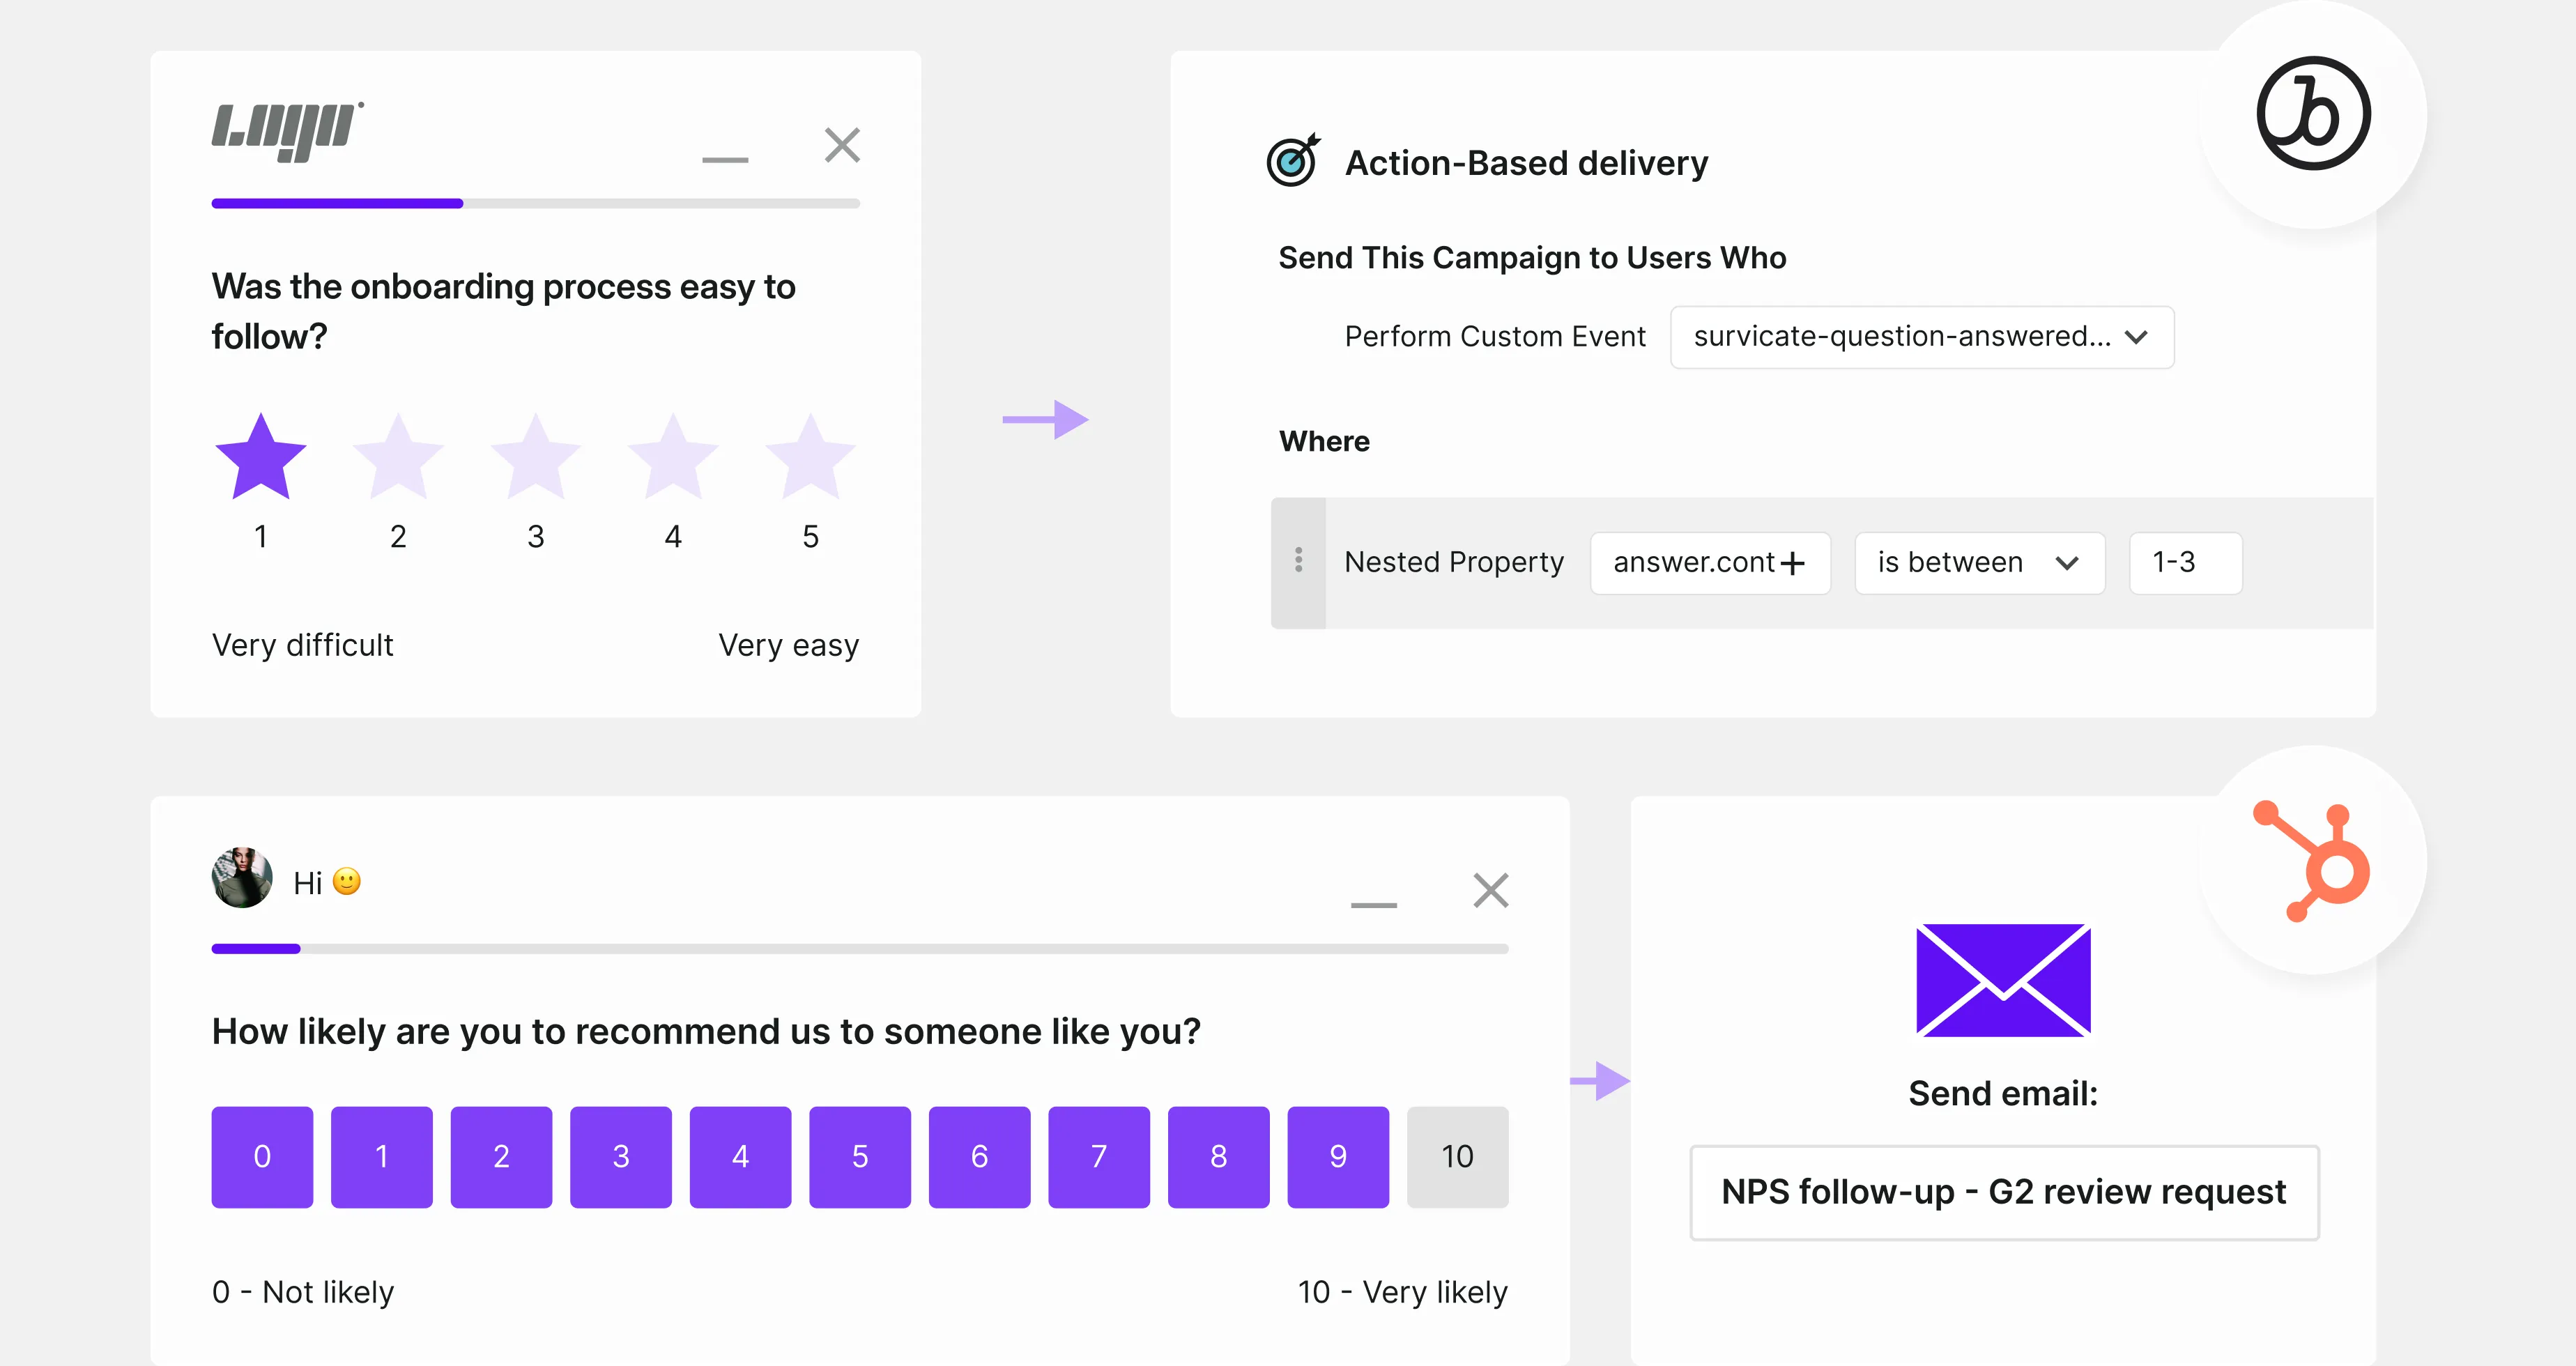Select NPS score 0 button
Viewport: 2576px width, 1366px height.
(262, 1156)
